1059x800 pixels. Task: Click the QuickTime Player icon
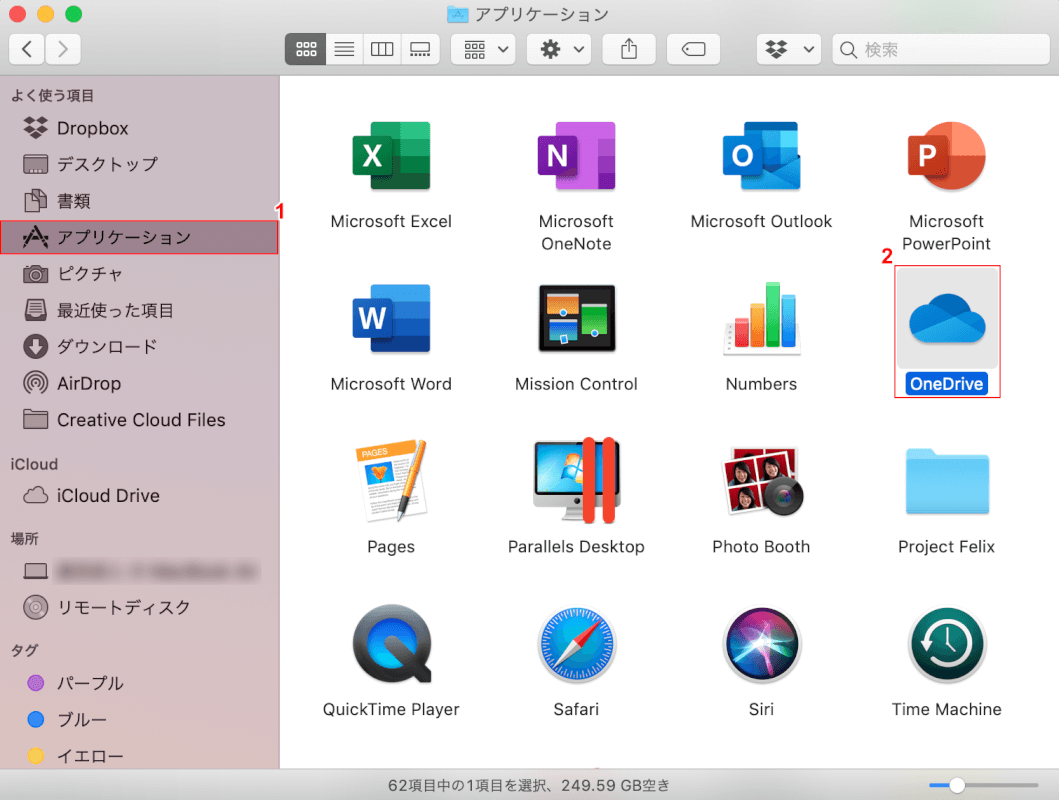click(391, 644)
